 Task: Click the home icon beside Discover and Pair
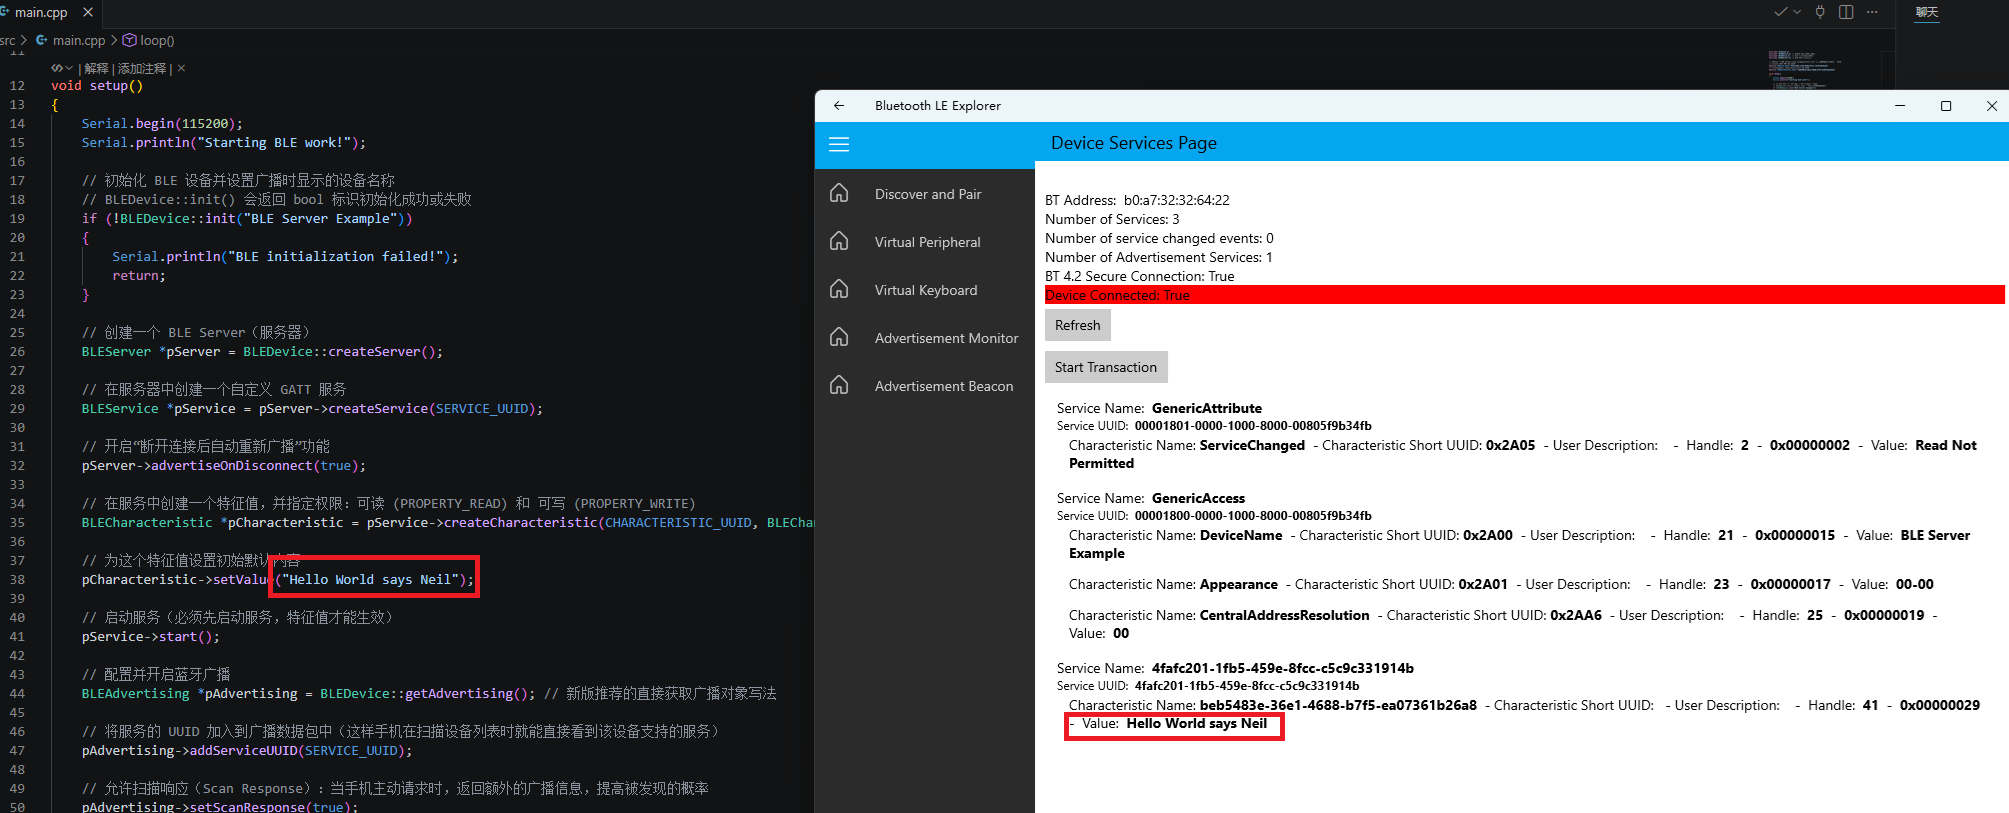(839, 193)
